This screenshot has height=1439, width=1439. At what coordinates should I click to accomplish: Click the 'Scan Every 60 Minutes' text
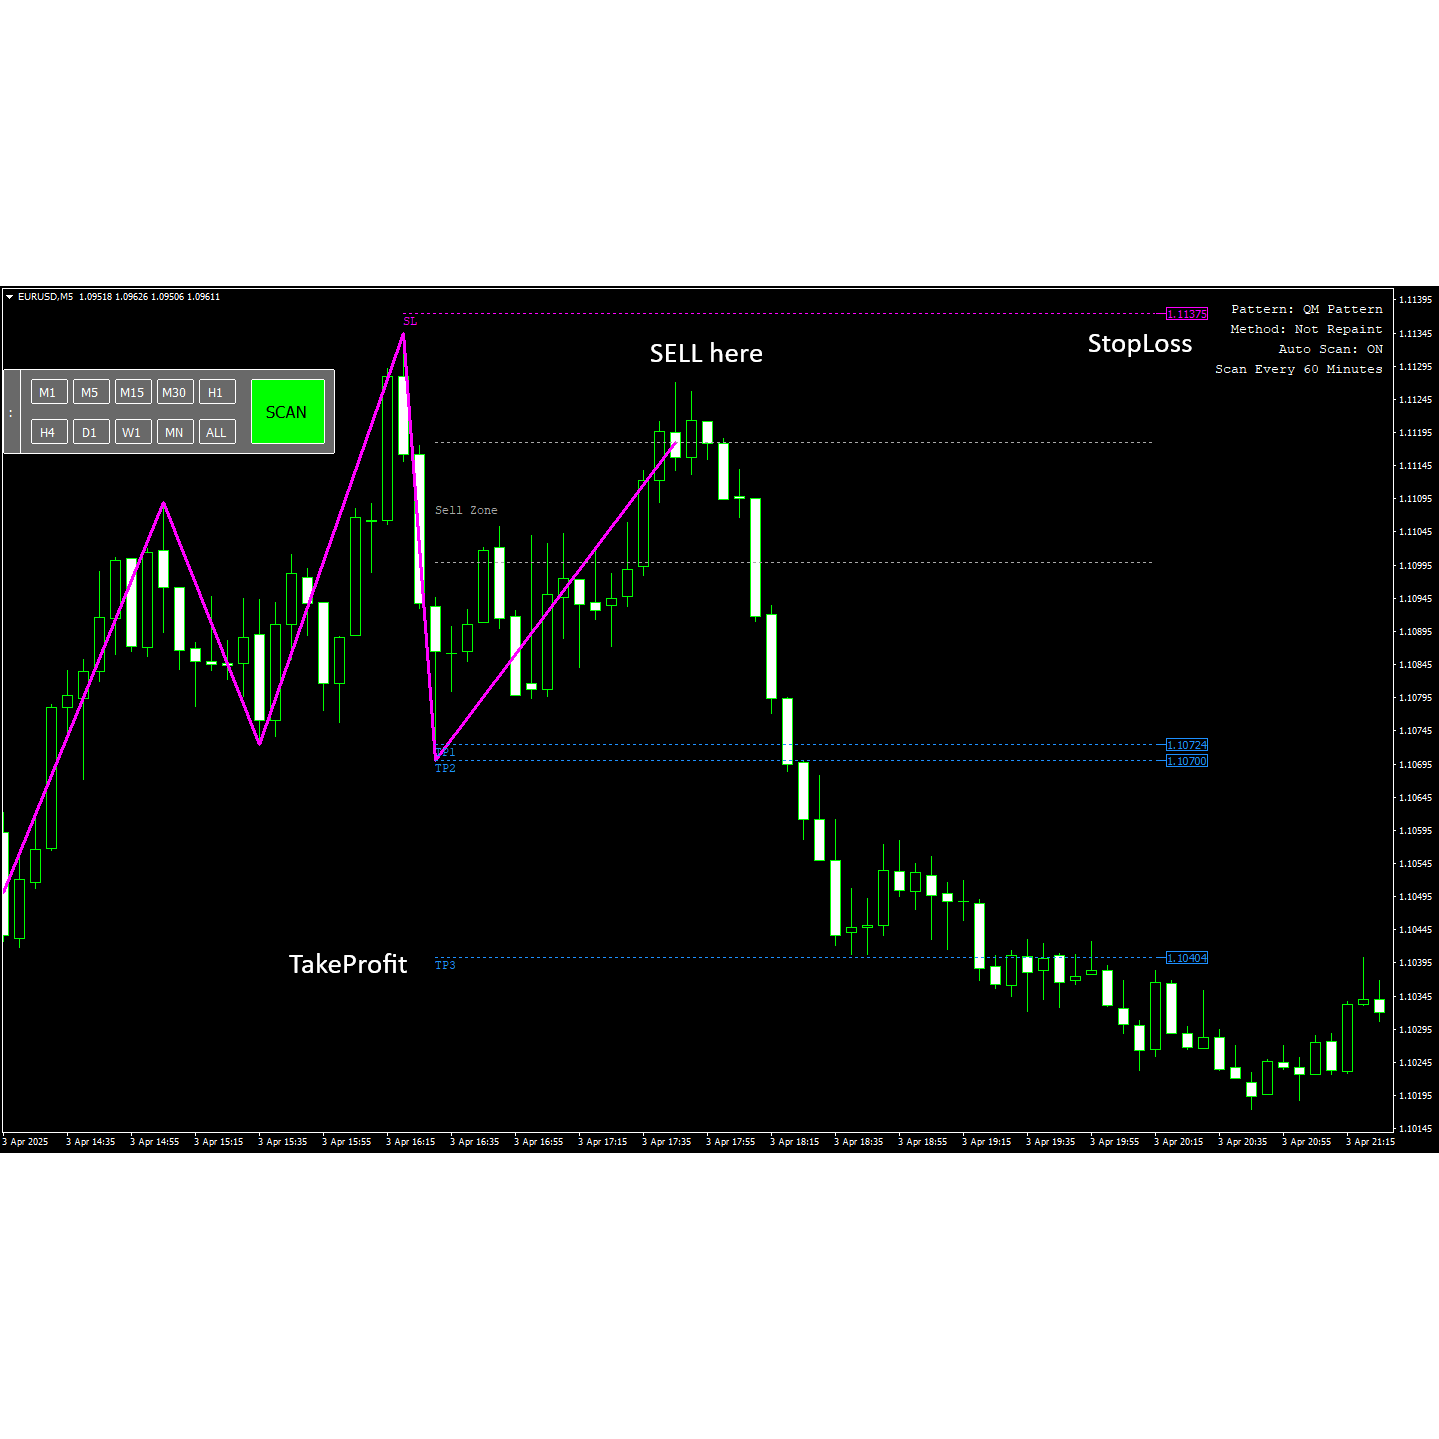tap(1299, 369)
